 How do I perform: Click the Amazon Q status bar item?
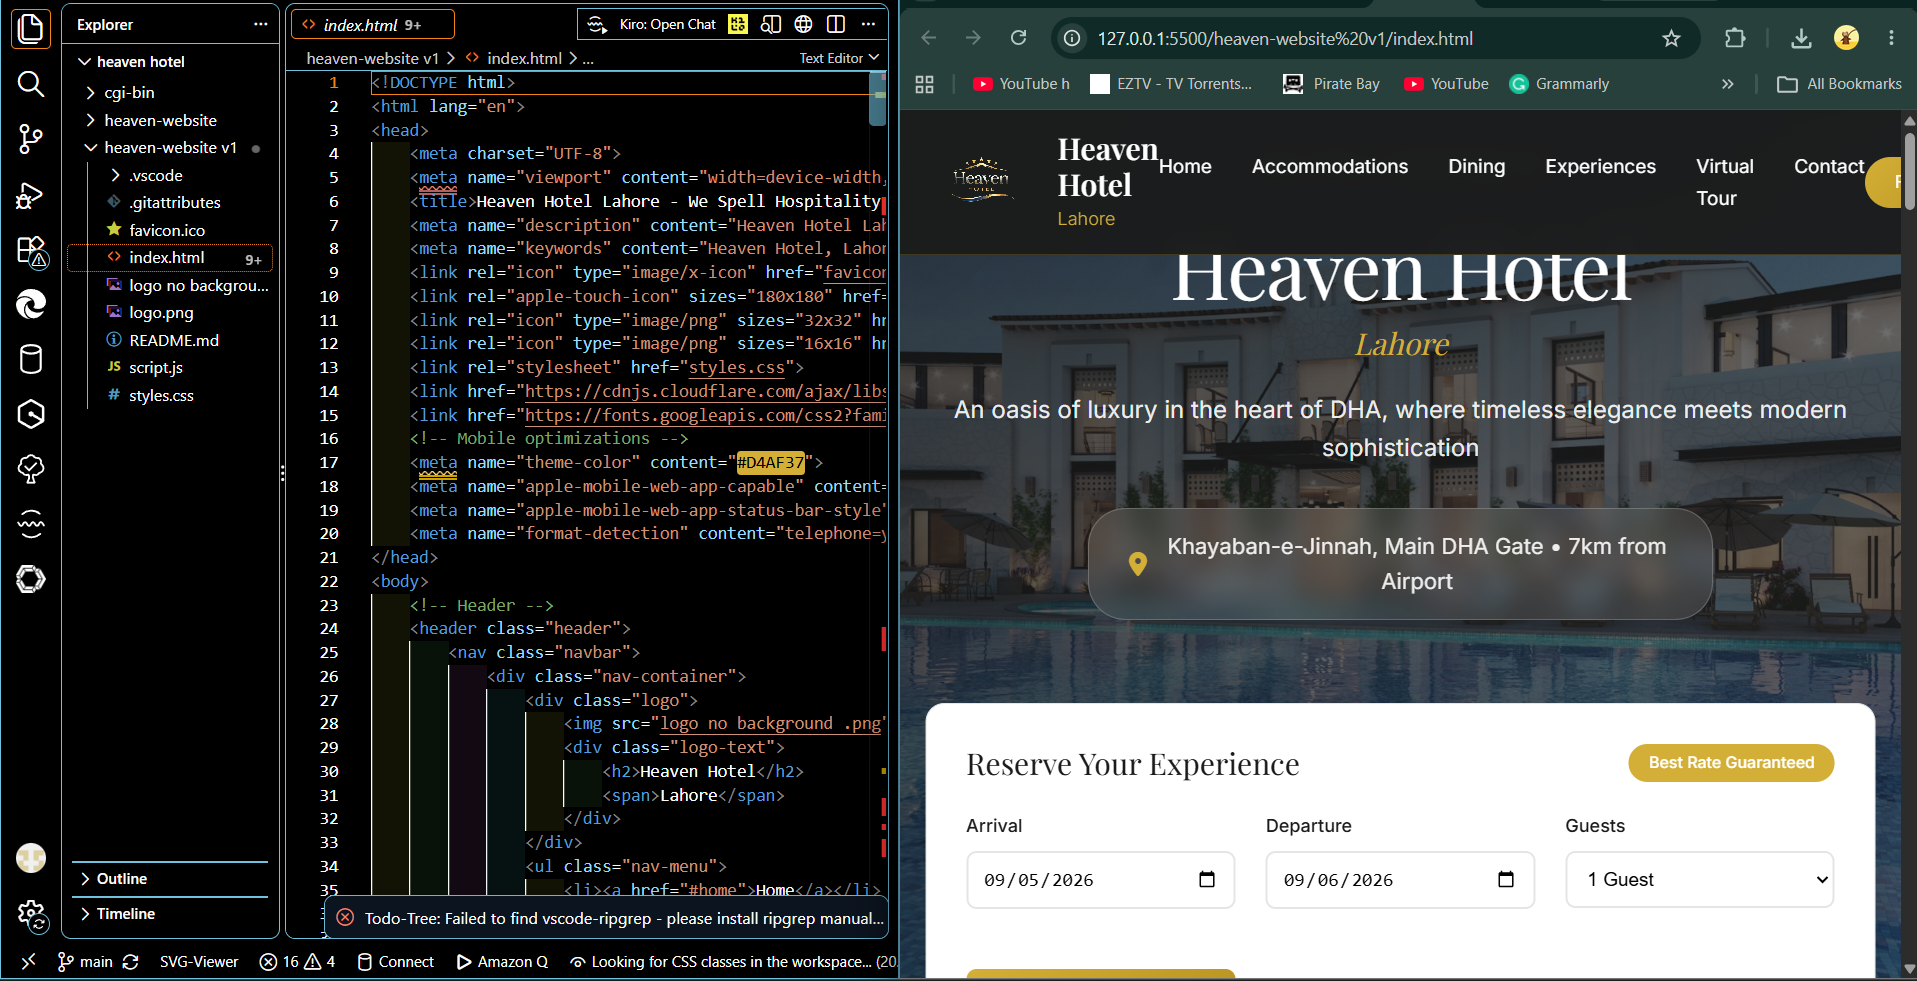[502, 961]
